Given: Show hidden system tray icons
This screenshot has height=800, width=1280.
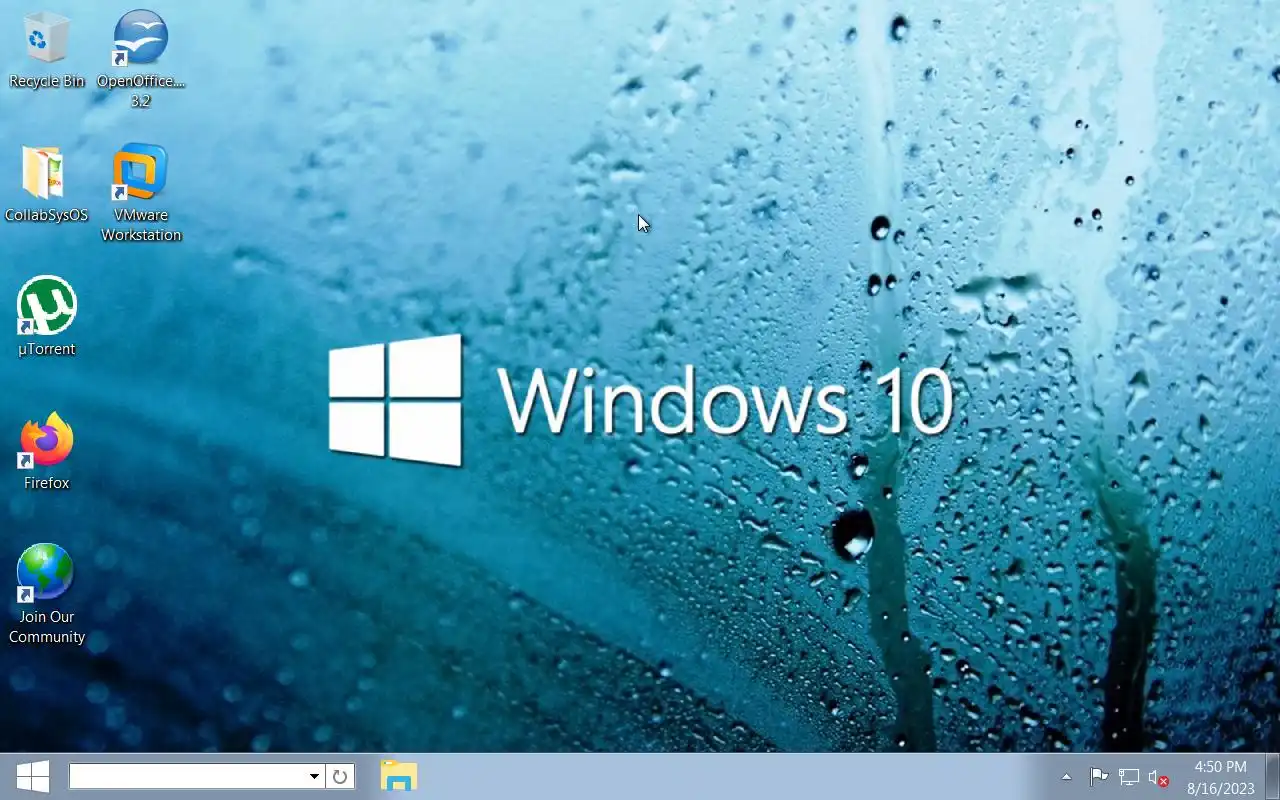Looking at the screenshot, I should tap(1066, 777).
